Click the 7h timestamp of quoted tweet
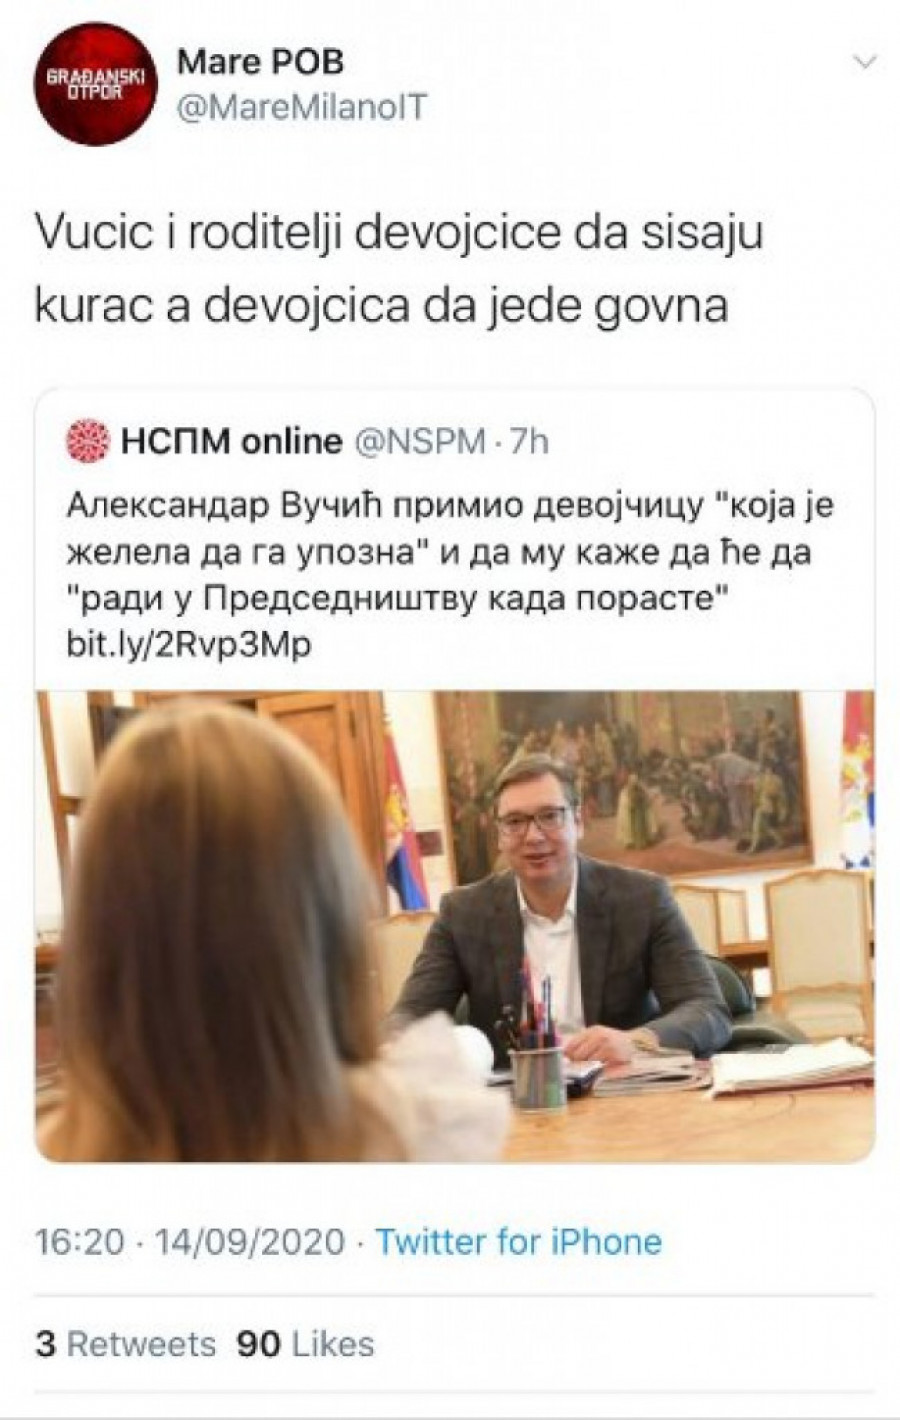Viewport: 900px width, 1420px height. 530,441
